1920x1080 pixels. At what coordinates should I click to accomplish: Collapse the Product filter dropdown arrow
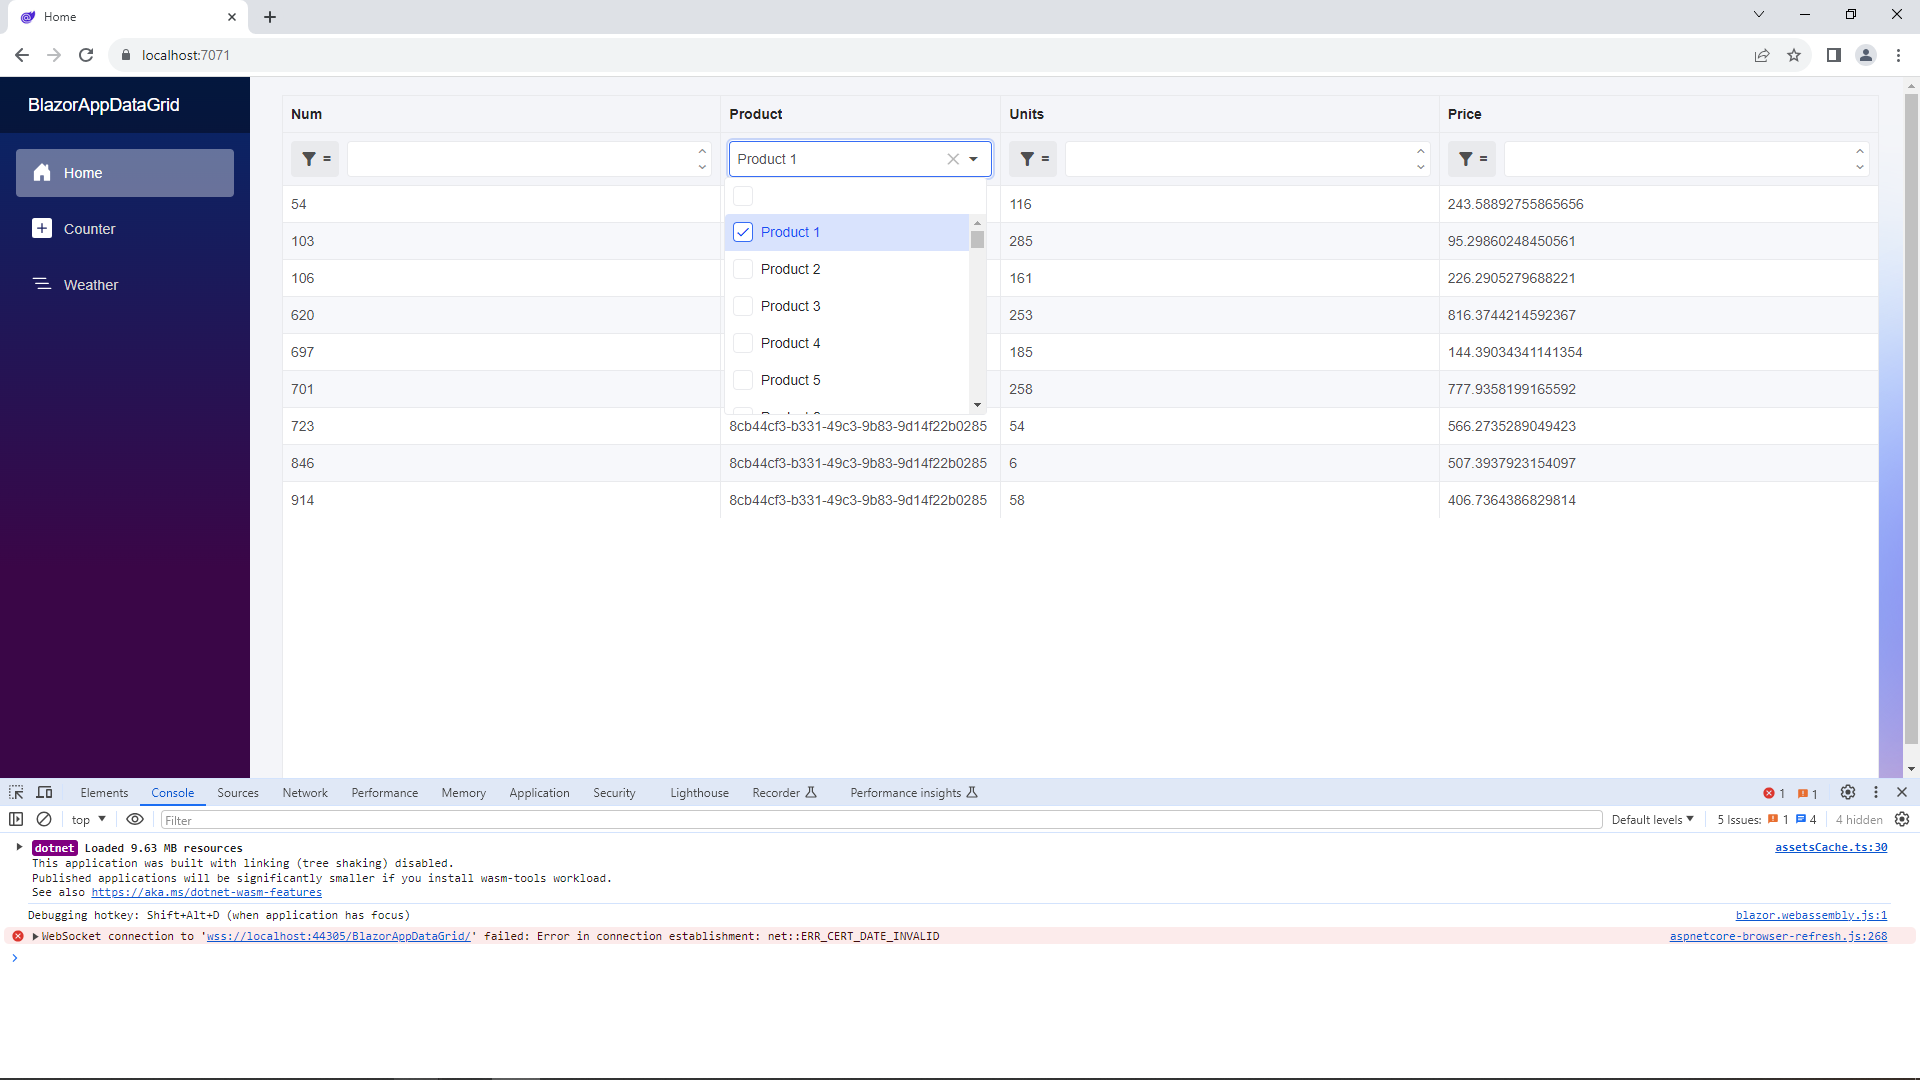[x=973, y=159]
